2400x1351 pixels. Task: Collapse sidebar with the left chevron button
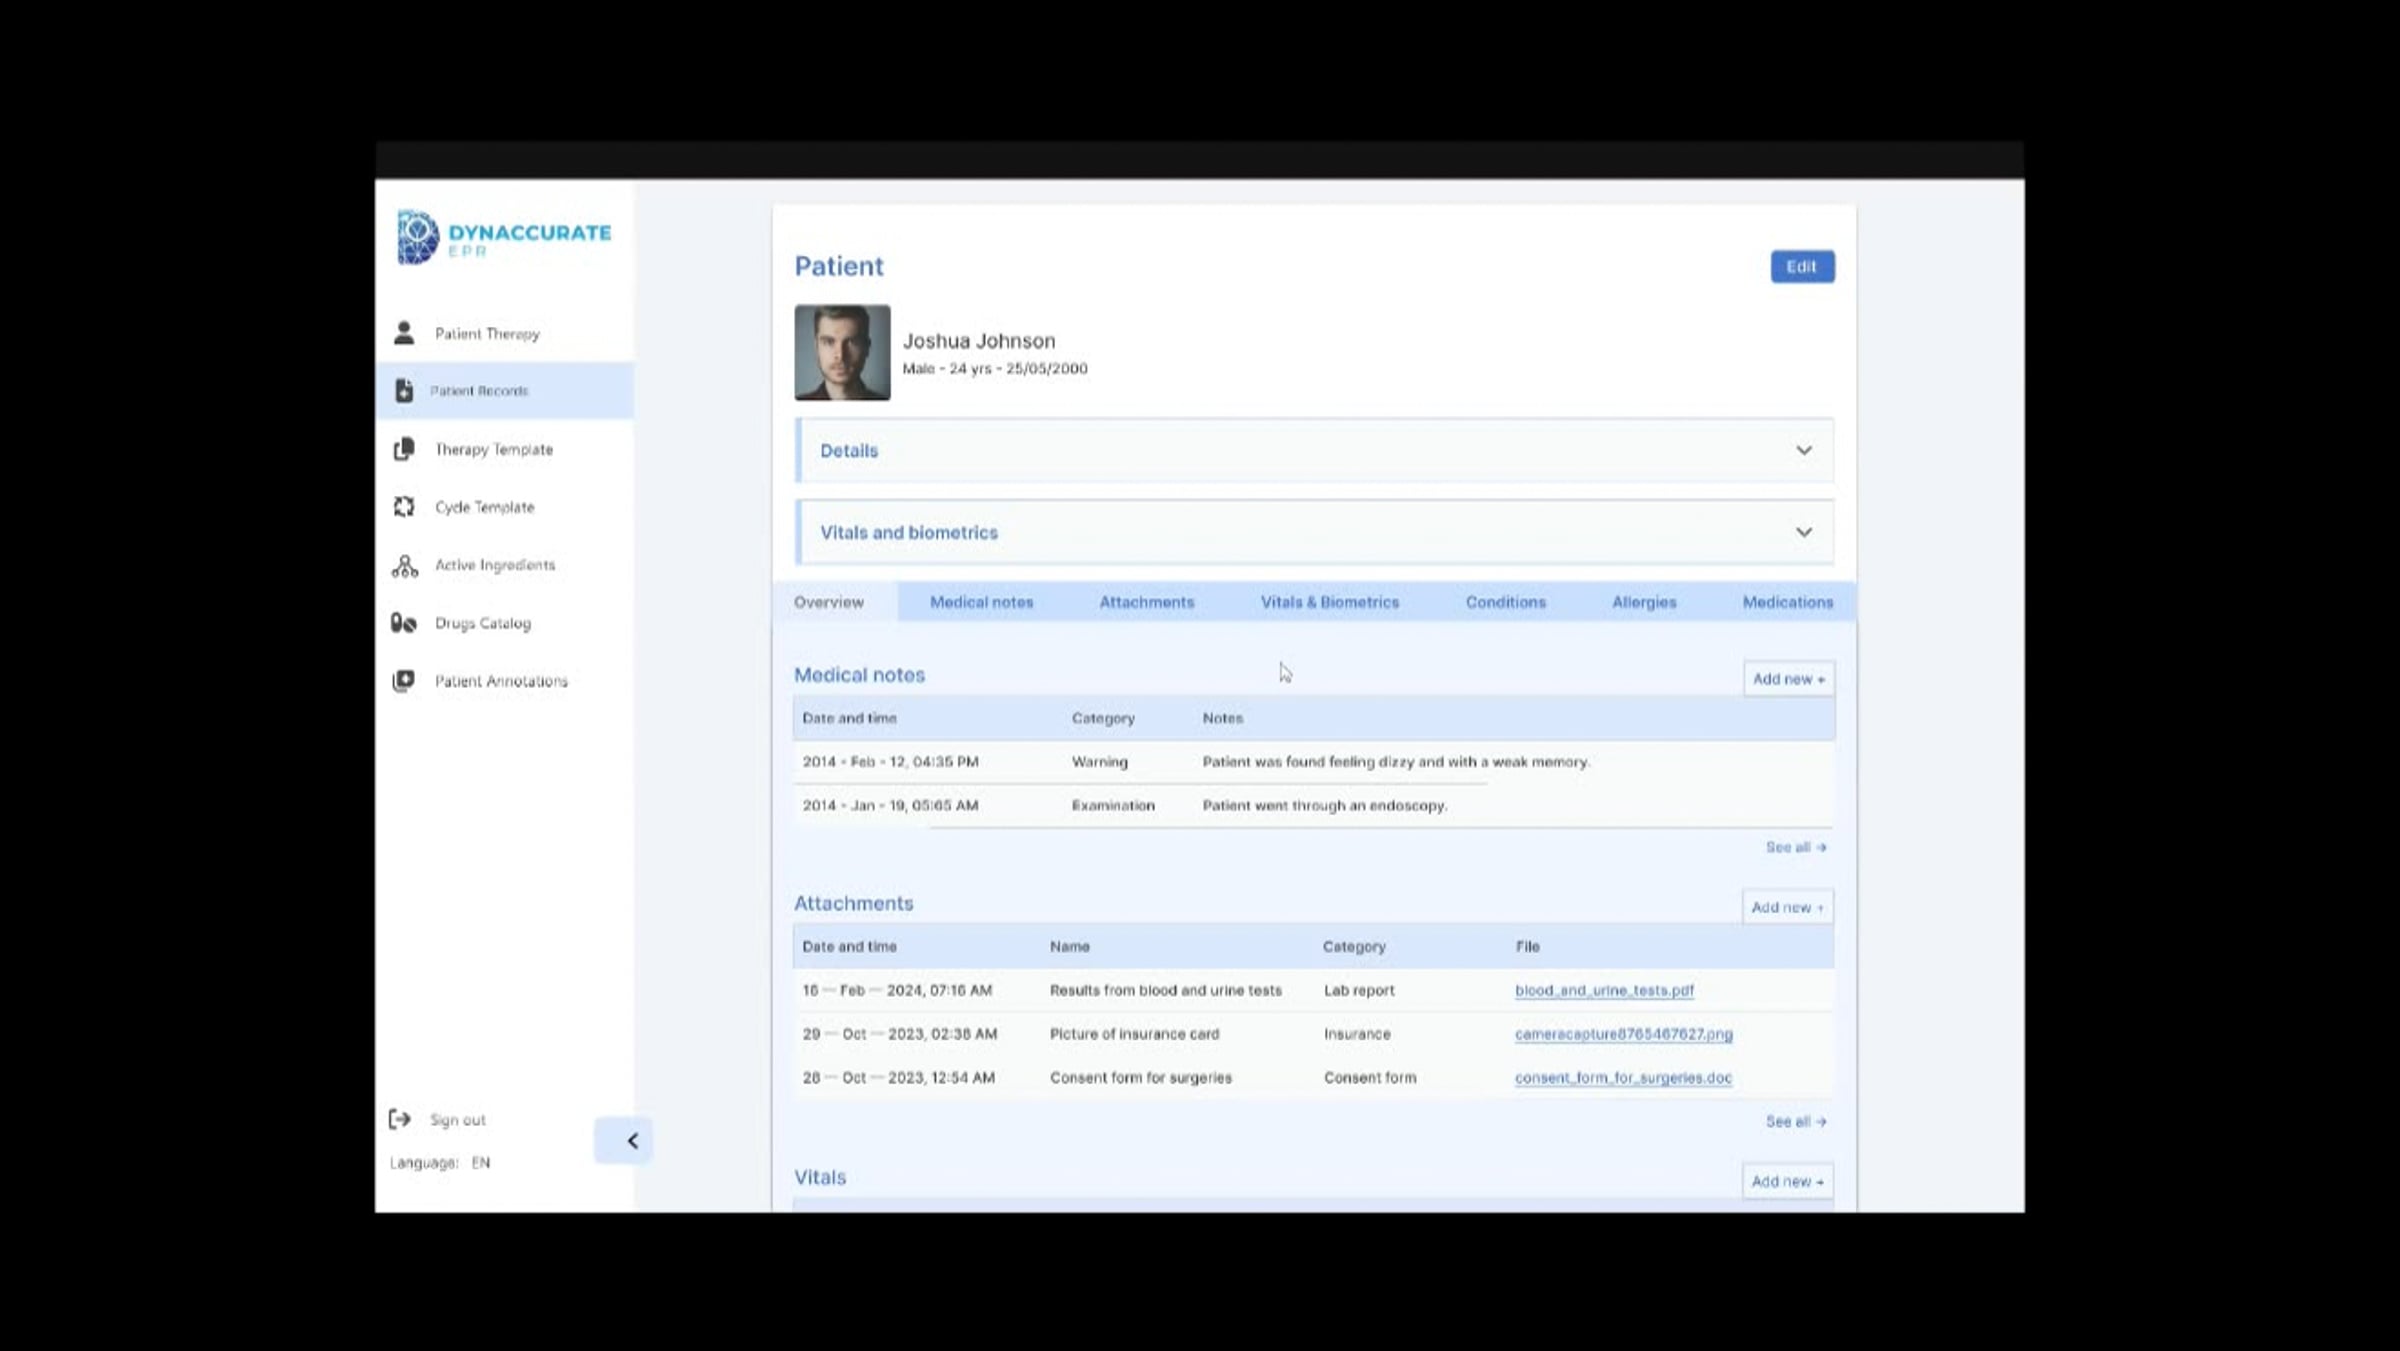[x=632, y=1141]
